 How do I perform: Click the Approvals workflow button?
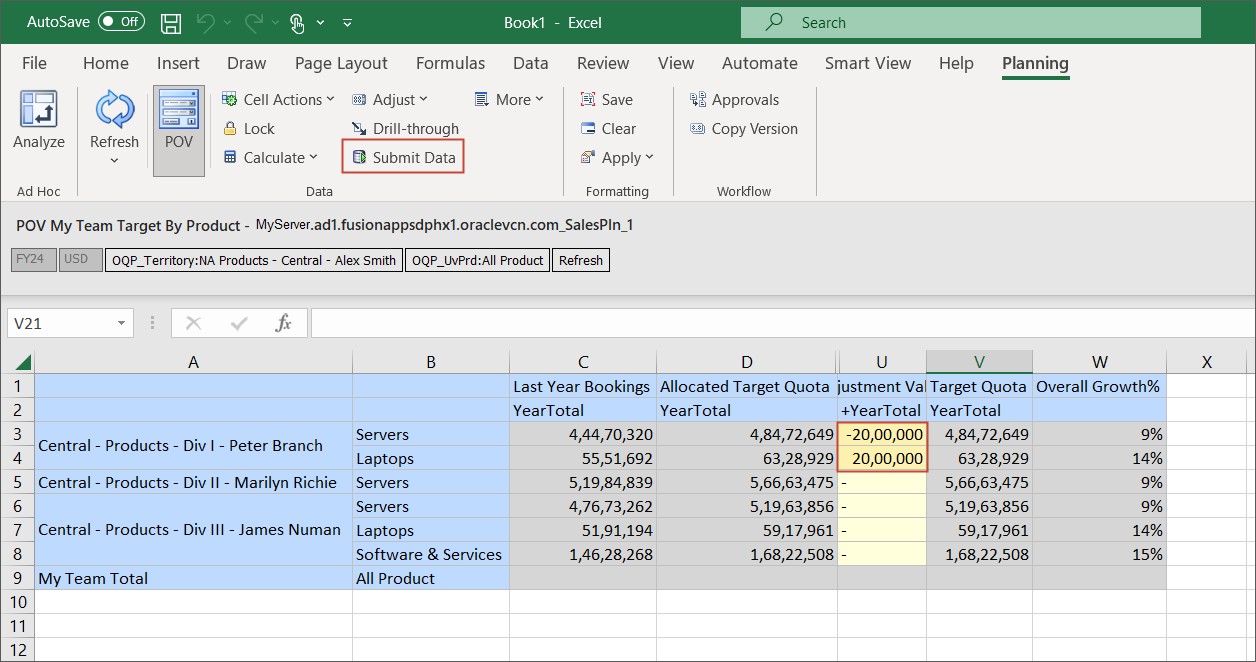pos(734,99)
